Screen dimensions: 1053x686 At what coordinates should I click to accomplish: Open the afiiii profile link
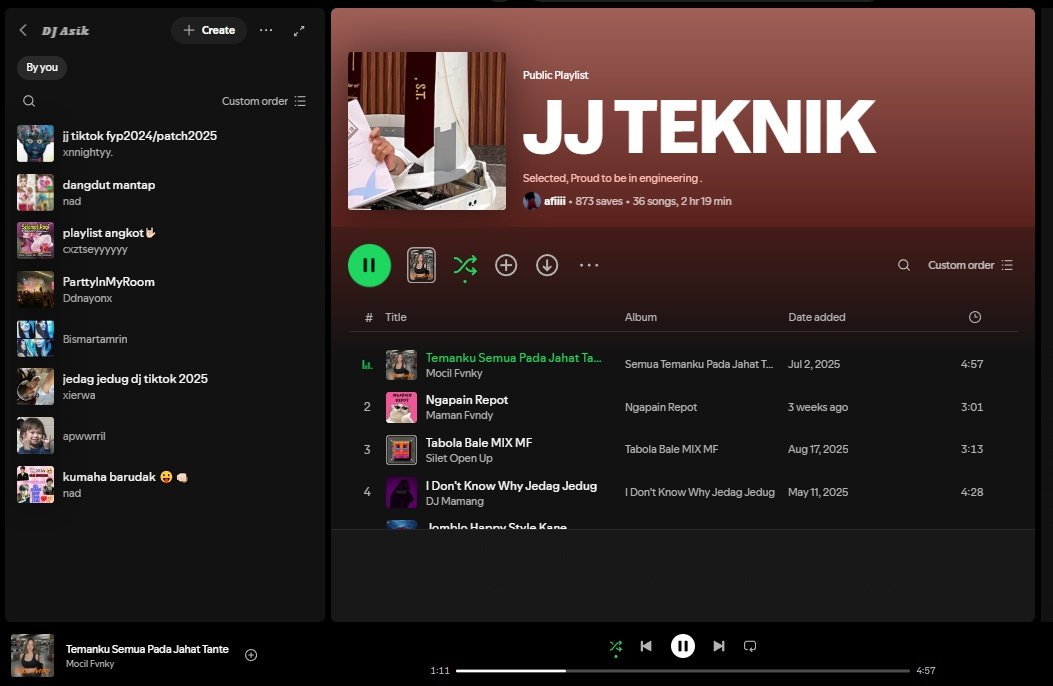[554, 201]
